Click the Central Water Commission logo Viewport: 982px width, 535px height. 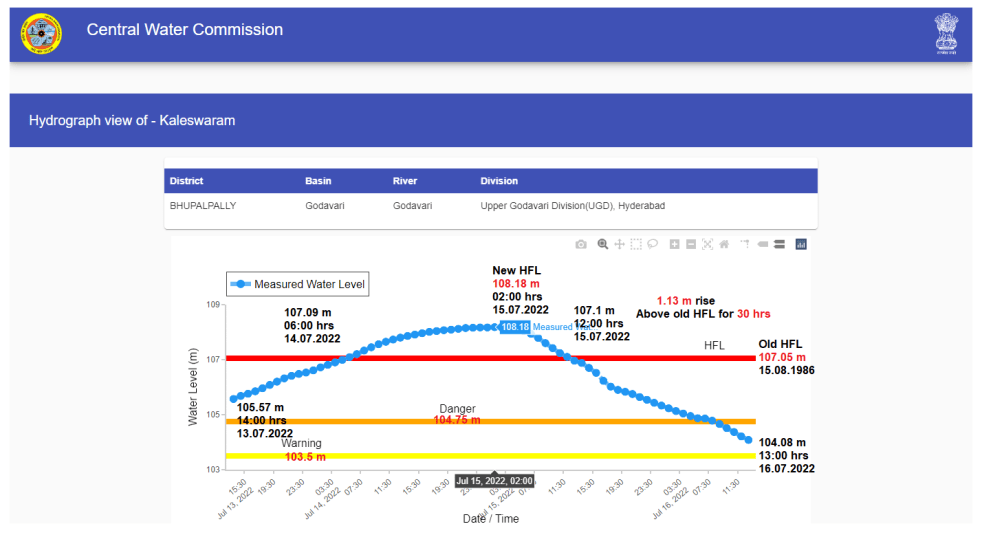click(x=41, y=34)
